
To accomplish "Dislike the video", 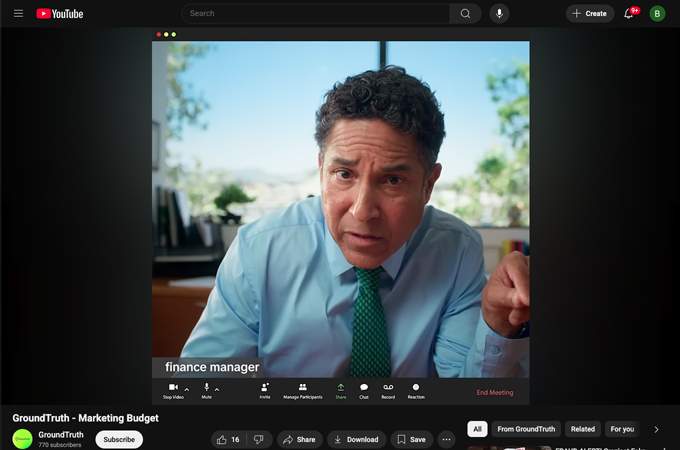I will coord(259,440).
